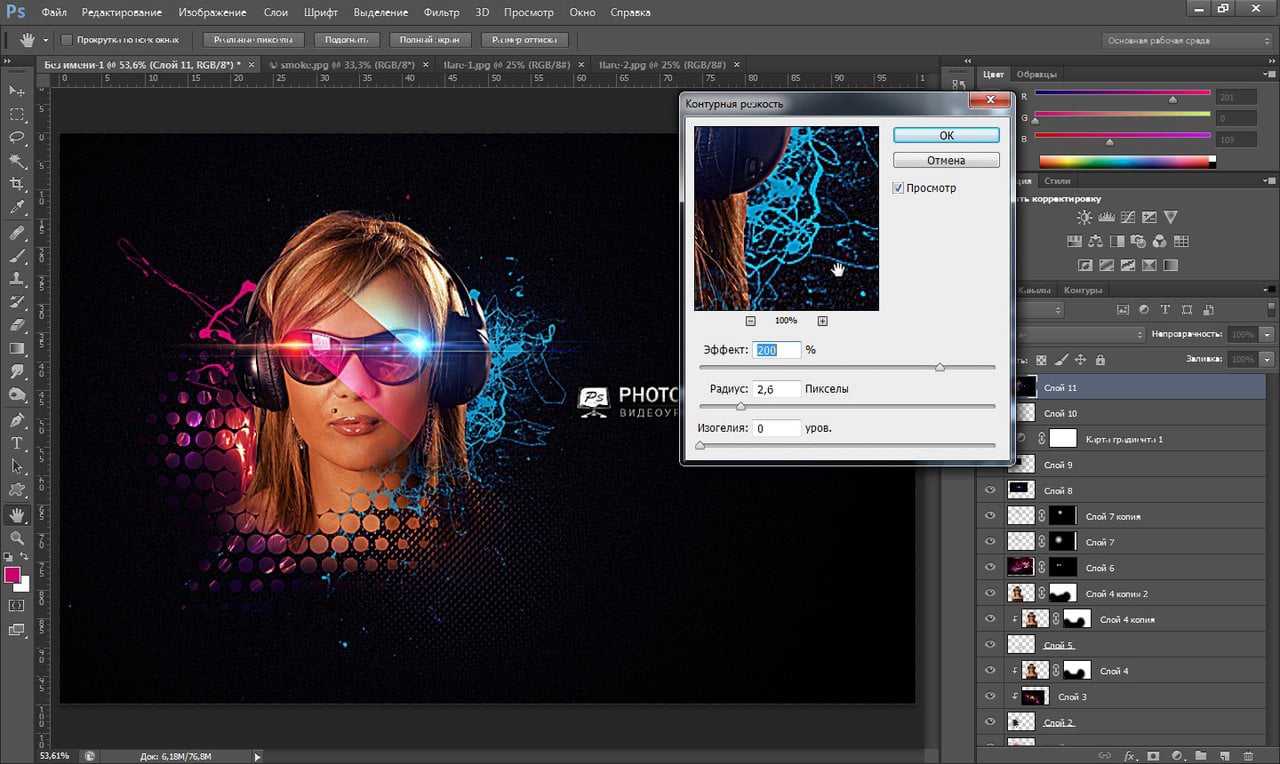
Task: Open the Основная рабочая среда workspace dropdown
Action: point(1186,41)
